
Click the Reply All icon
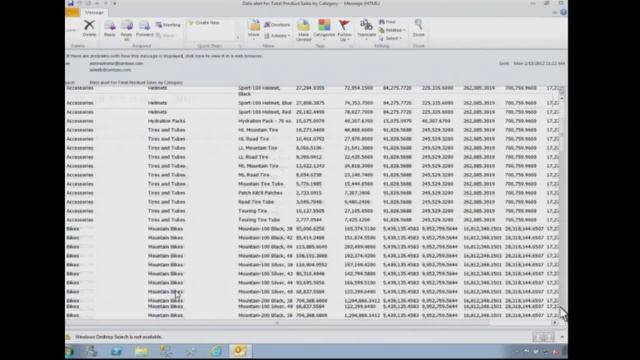(x=127, y=30)
